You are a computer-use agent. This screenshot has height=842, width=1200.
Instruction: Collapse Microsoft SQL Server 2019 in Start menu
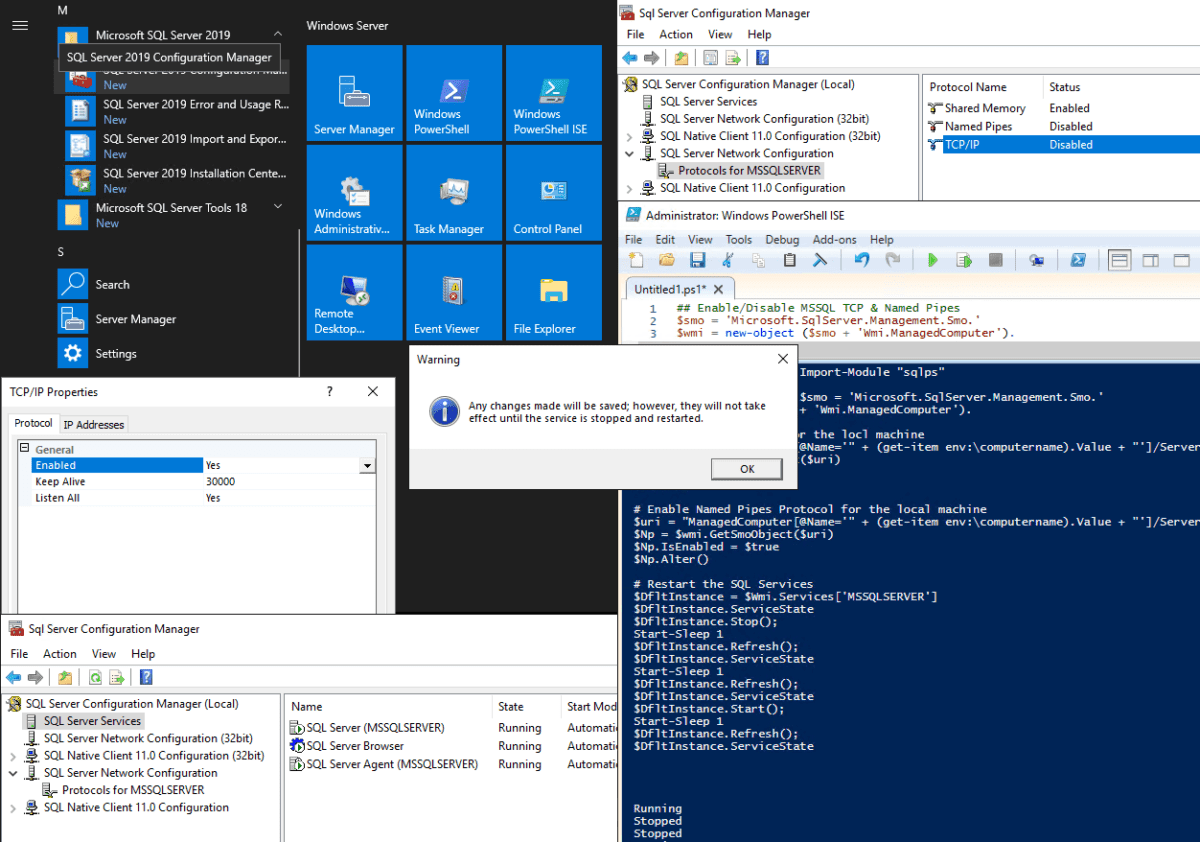[278, 32]
